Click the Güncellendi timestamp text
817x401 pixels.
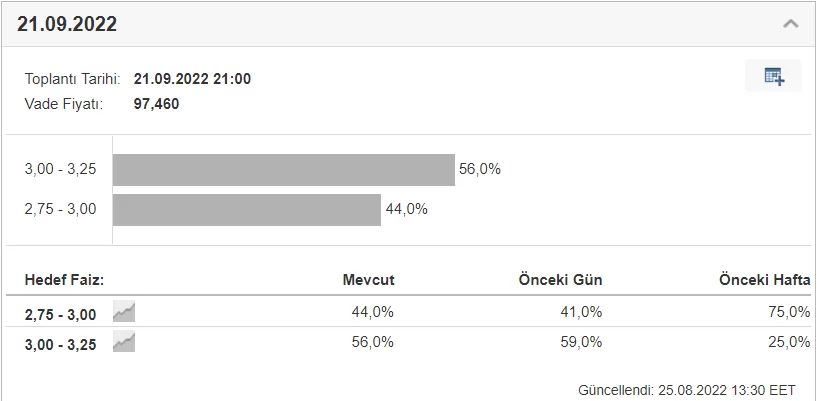point(686,389)
